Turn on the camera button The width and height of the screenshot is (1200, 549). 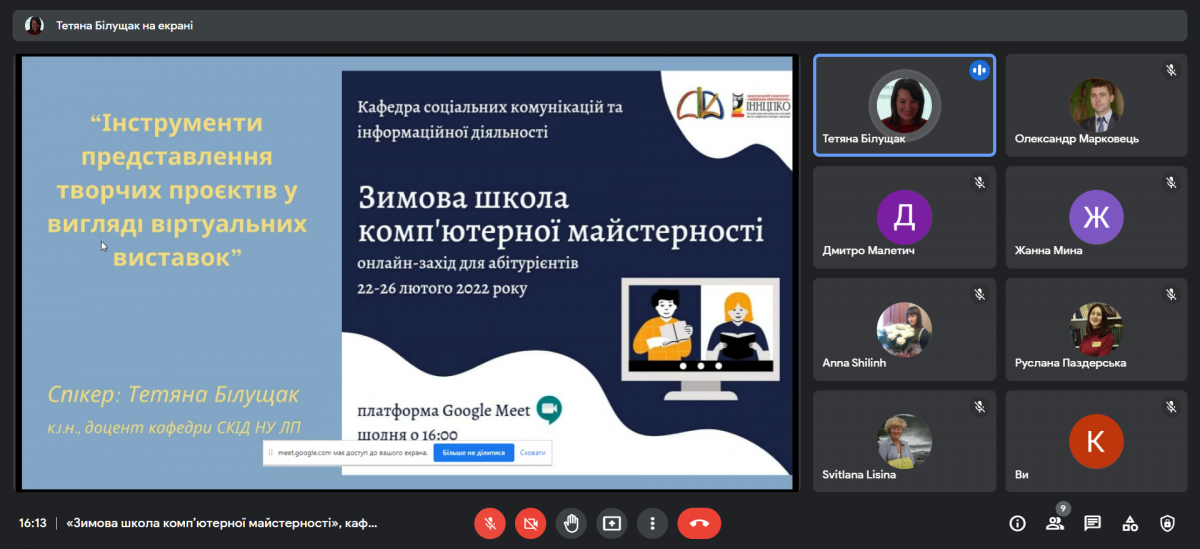tap(531, 523)
